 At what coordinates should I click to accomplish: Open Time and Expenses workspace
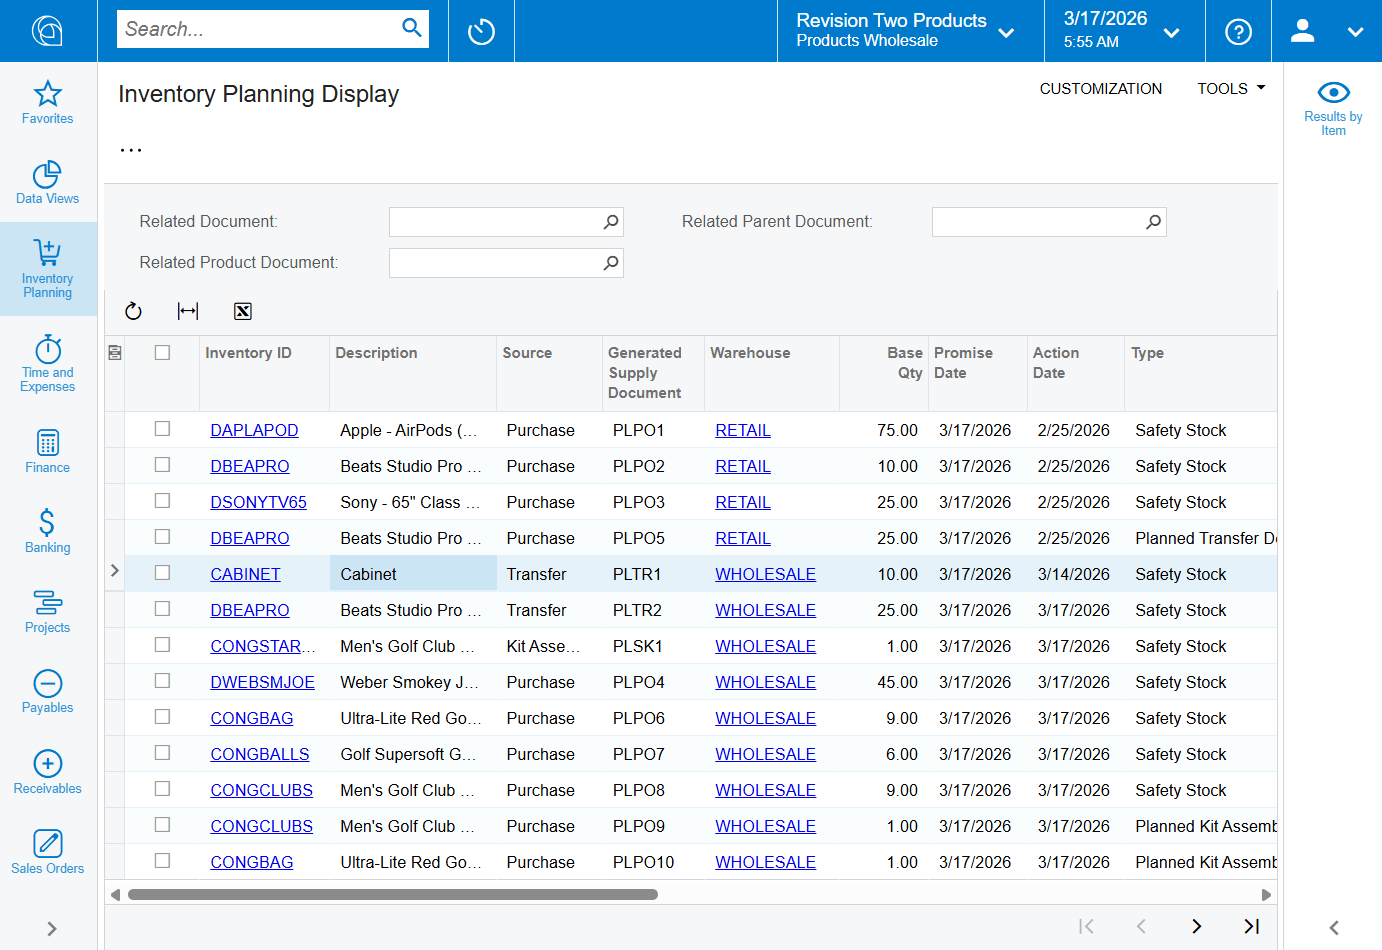click(48, 363)
